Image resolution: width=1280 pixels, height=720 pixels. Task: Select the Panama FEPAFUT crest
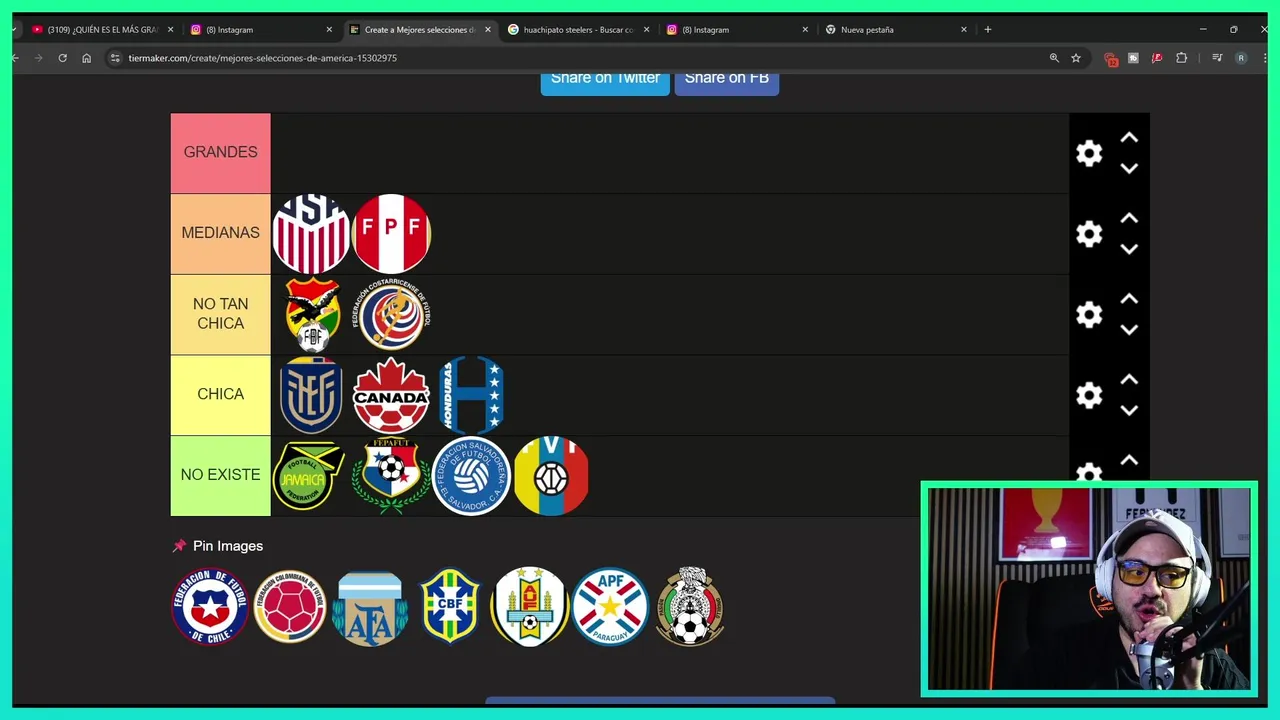click(391, 475)
